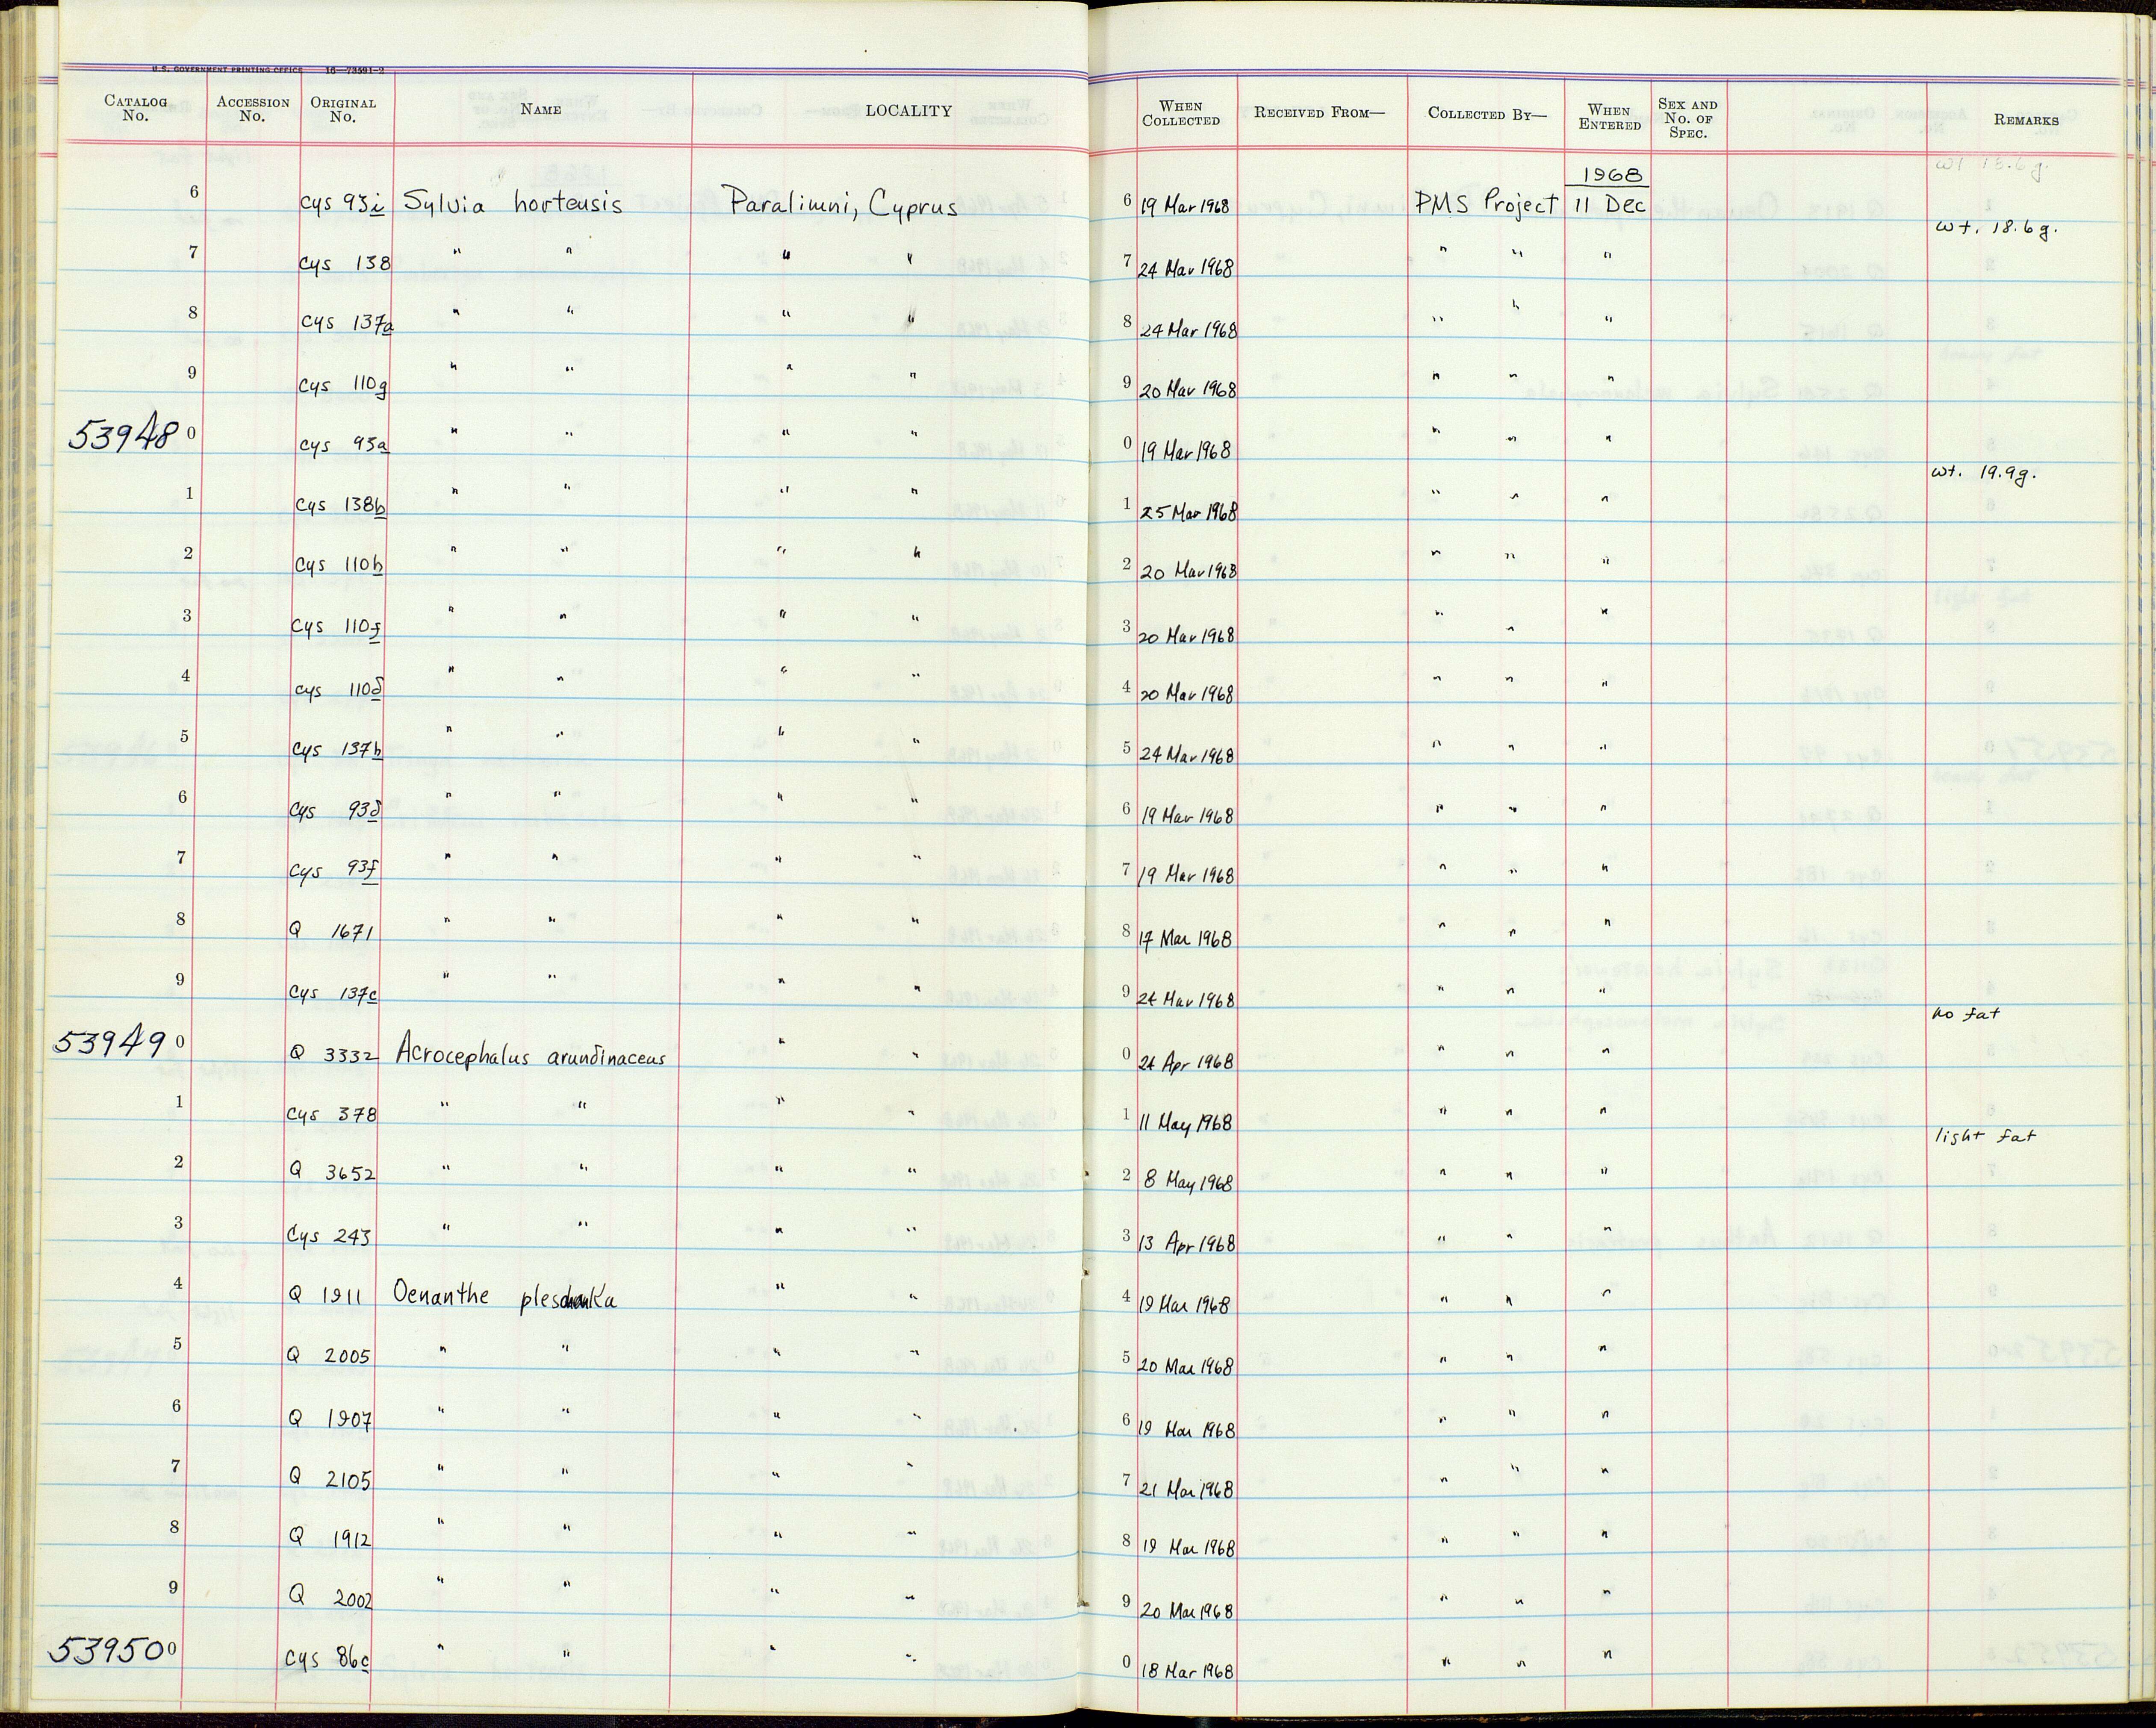Click original number 'Cys 86c'
The height and width of the screenshot is (1728, 2156).
(328, 1660)
